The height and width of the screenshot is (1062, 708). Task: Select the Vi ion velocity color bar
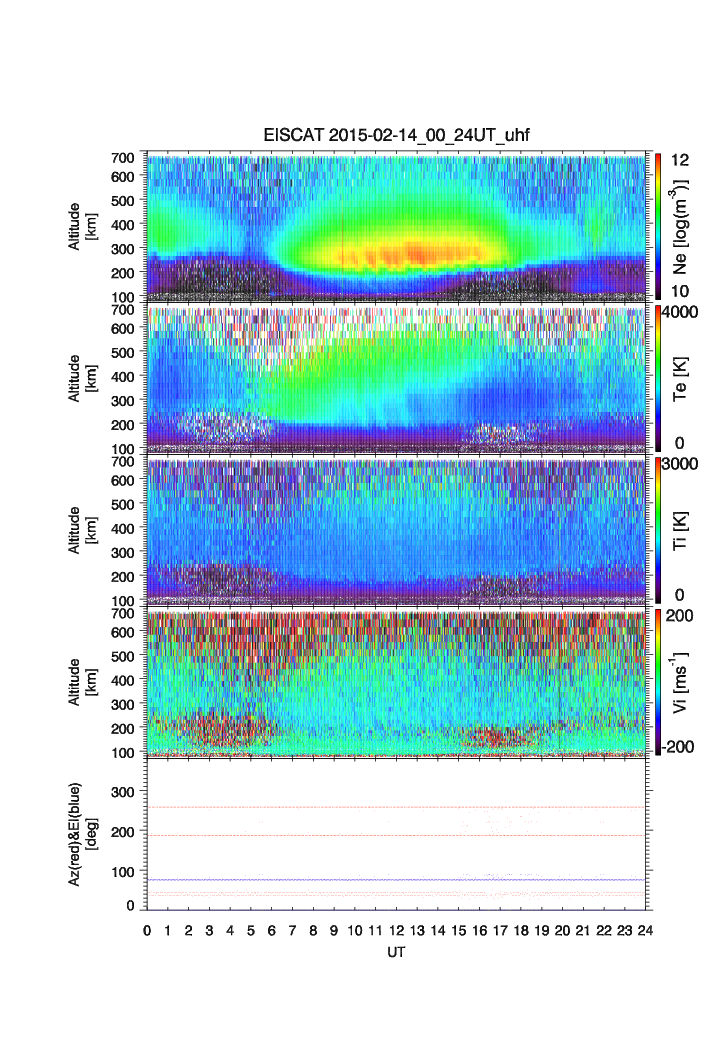click(658, 682)
